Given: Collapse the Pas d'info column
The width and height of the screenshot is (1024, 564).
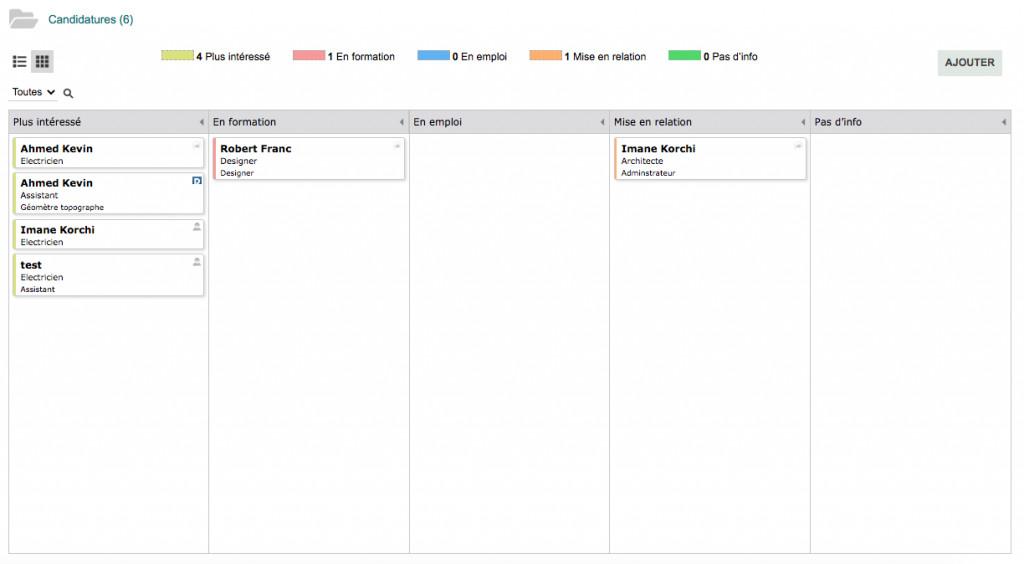Looking at the screenshot, I should tap(1003, 122).
